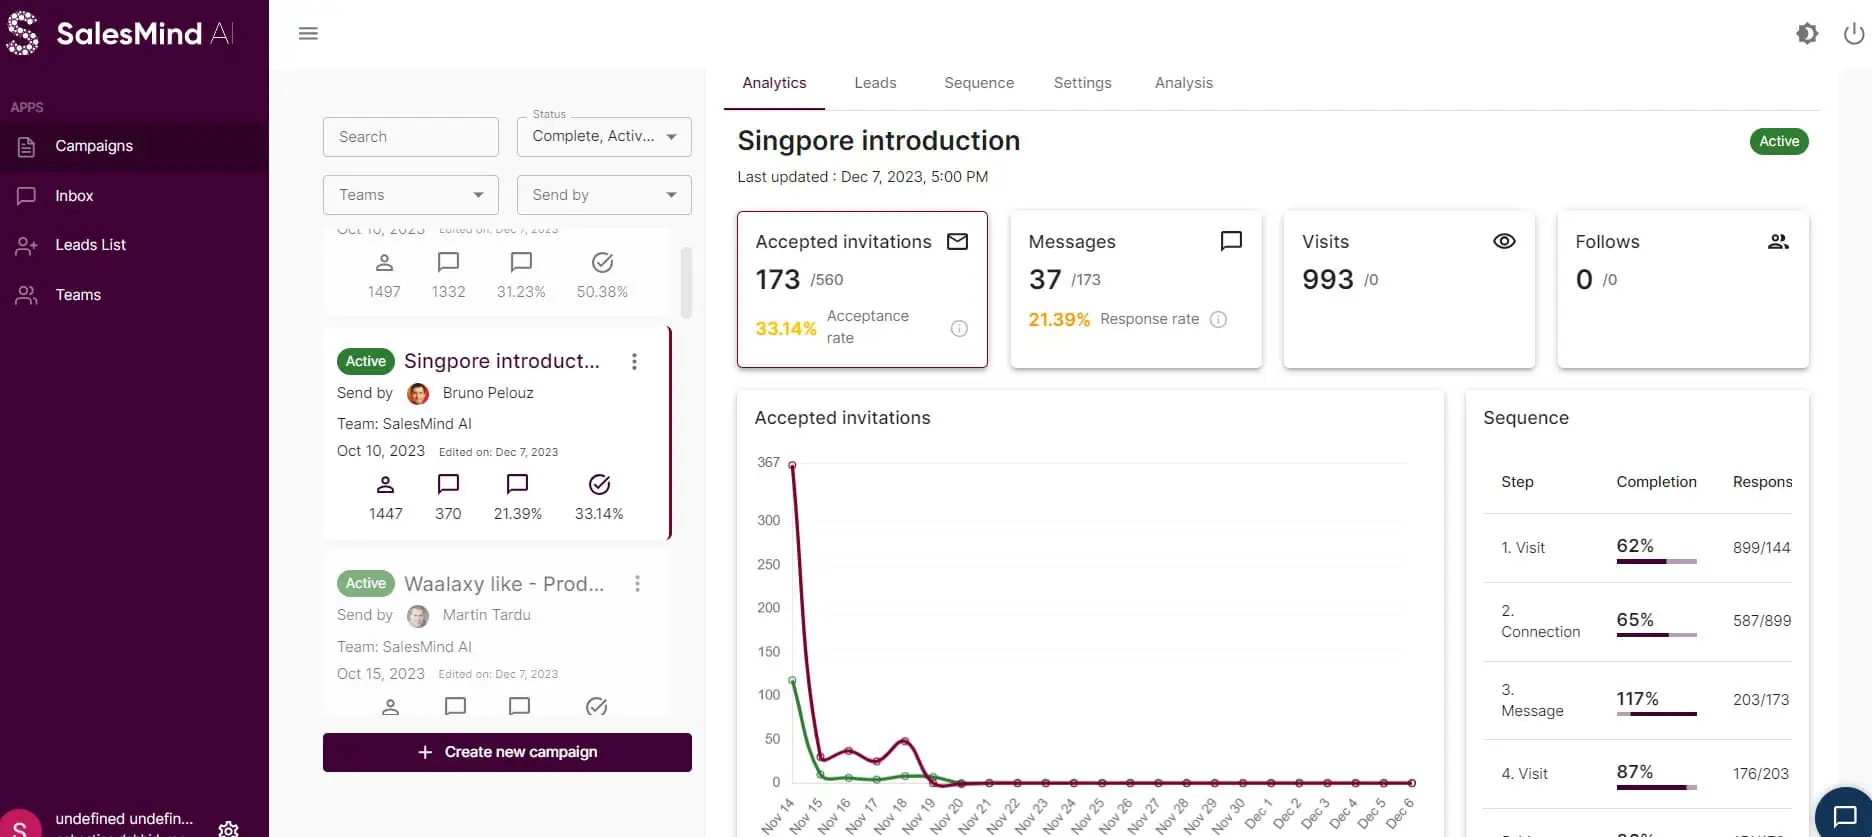This screenshot has width=1872, height=837.
Task: Open options menu for Waalaxy like campaign
Action: [637, 584]
